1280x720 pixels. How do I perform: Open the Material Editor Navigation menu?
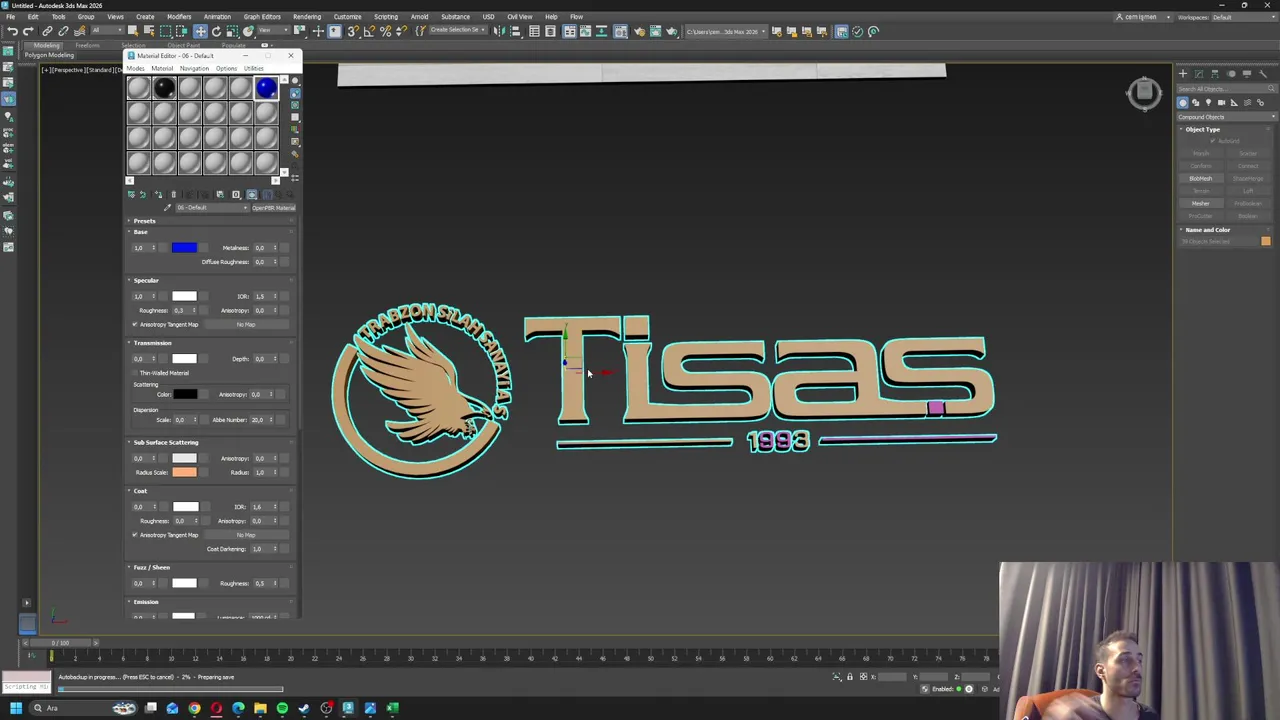tap(194, 68)
